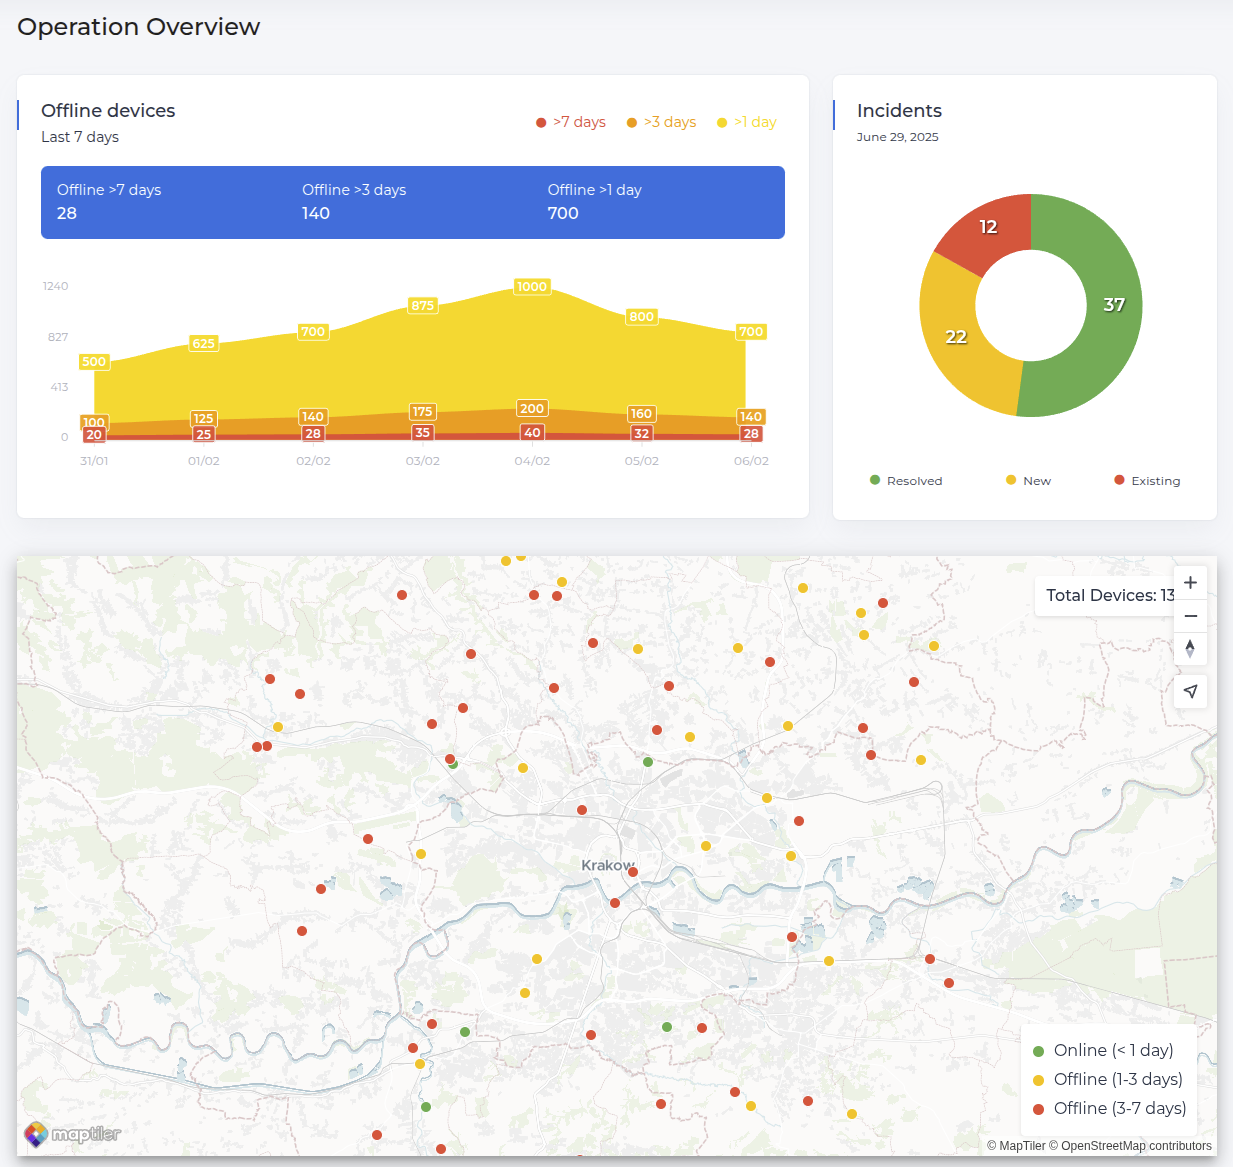Click the Krakow city label on map
The width and height of the screenshot is (1233, 1167).
pyautogui.click(x=607, y=865)
